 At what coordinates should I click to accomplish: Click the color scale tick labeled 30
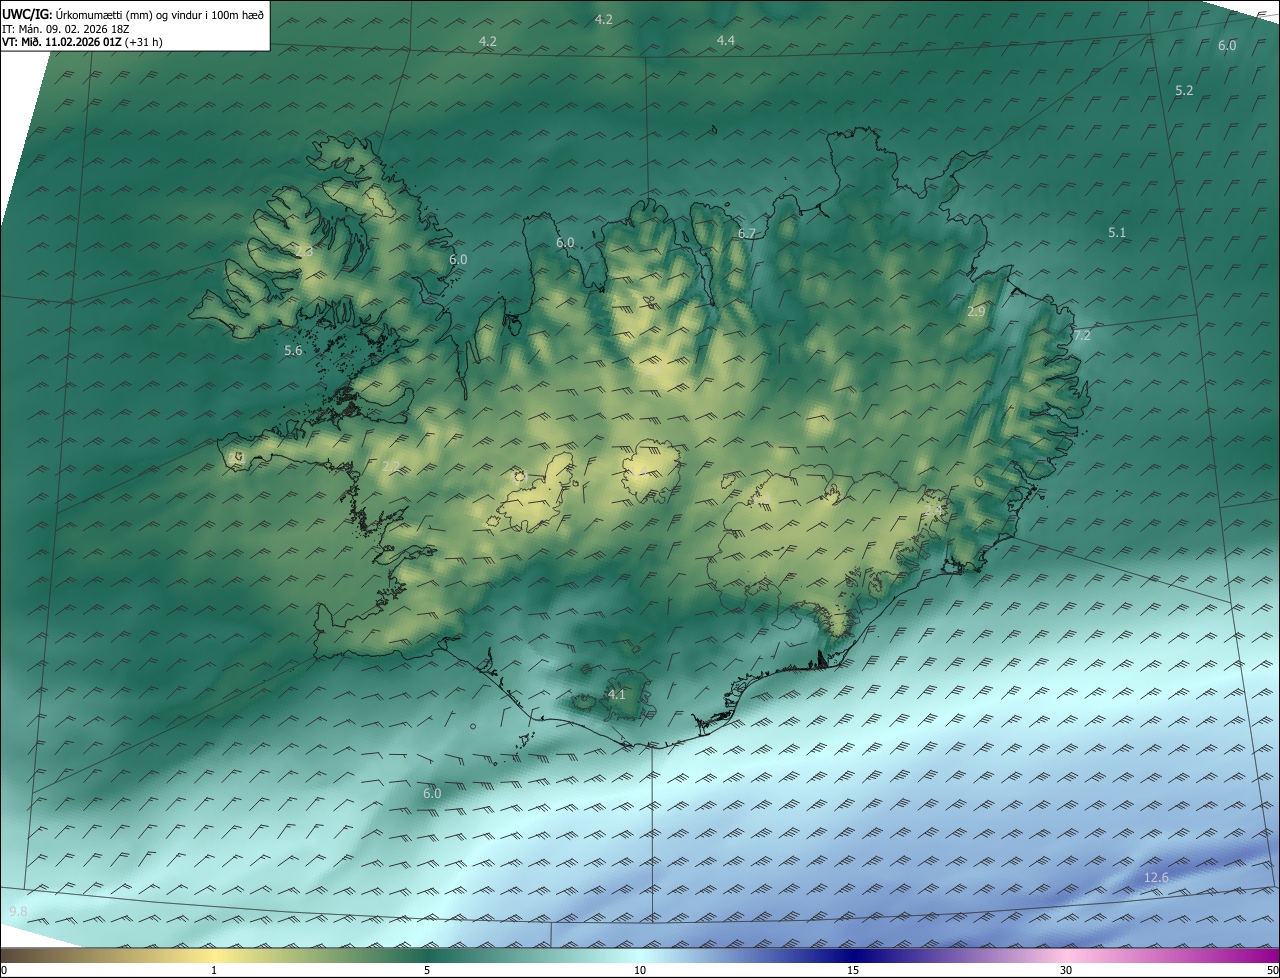click(x=1066, y=970)
